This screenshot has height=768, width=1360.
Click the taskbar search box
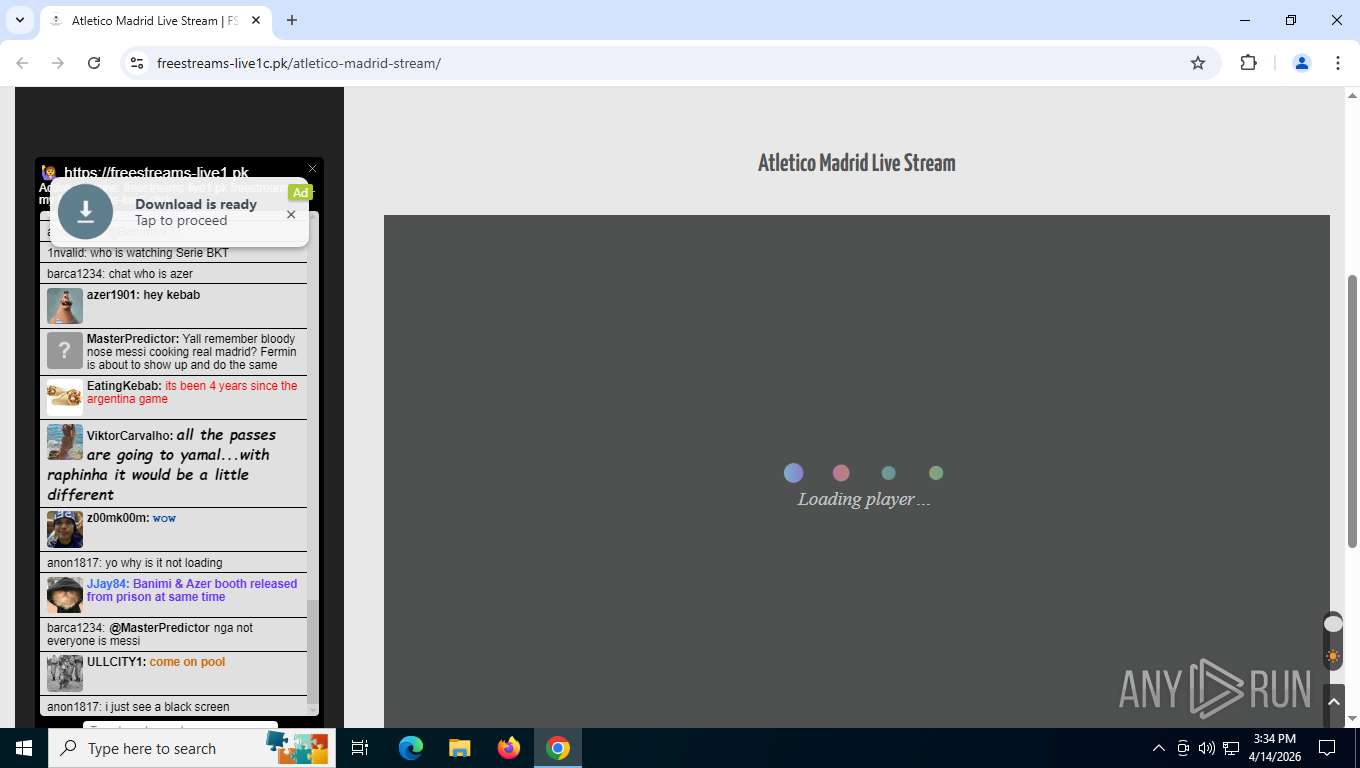192,748
